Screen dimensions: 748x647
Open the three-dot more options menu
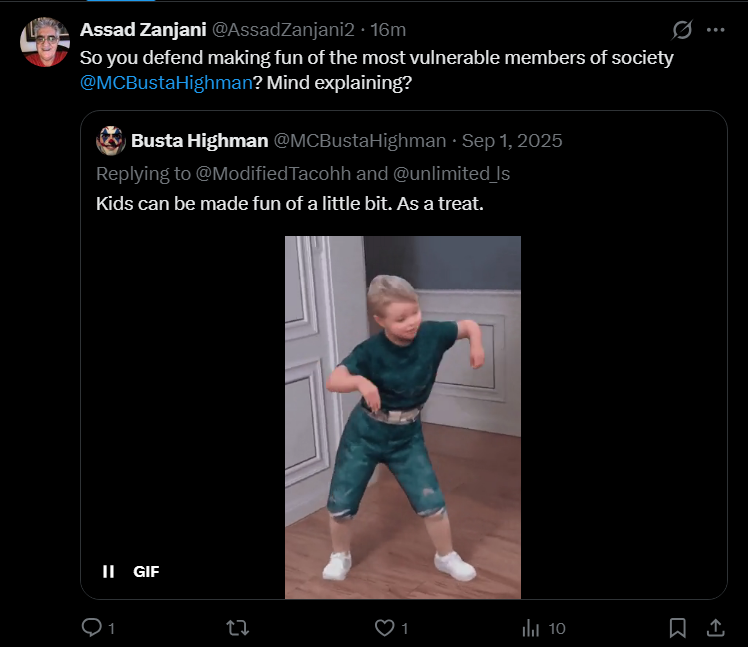click(716, 30)
